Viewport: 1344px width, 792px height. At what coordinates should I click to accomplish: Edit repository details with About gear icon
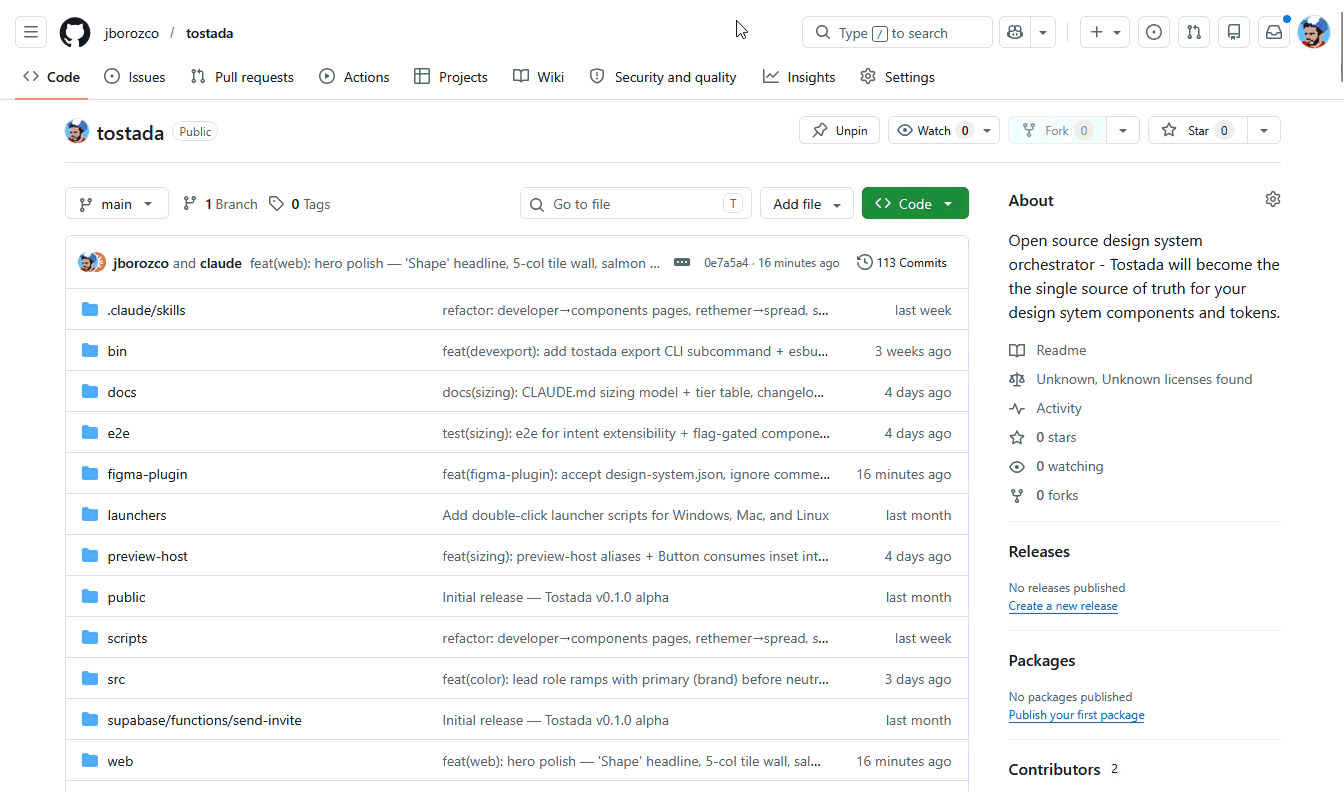tap(1272, 200)
